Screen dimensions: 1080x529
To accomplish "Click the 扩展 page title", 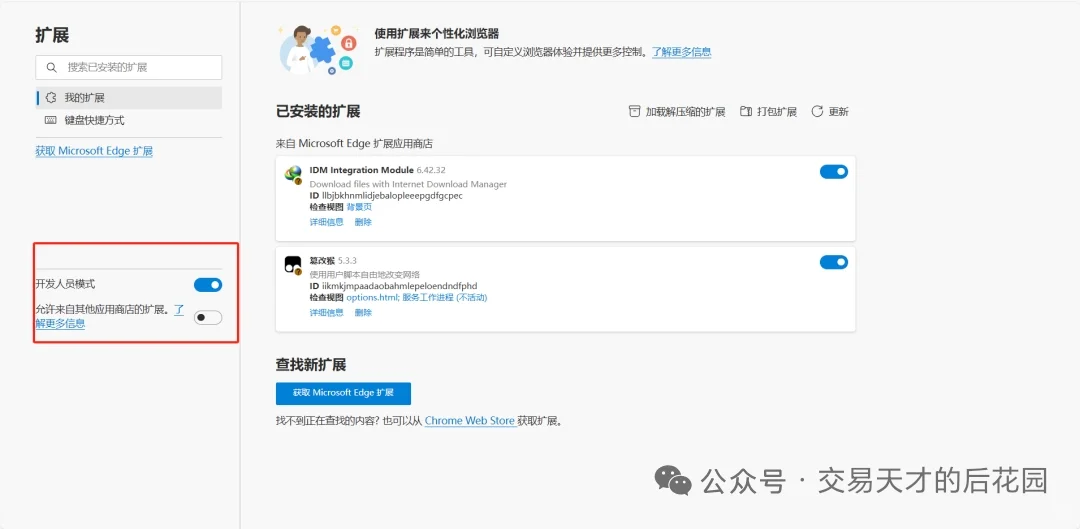I will (52, 35).
